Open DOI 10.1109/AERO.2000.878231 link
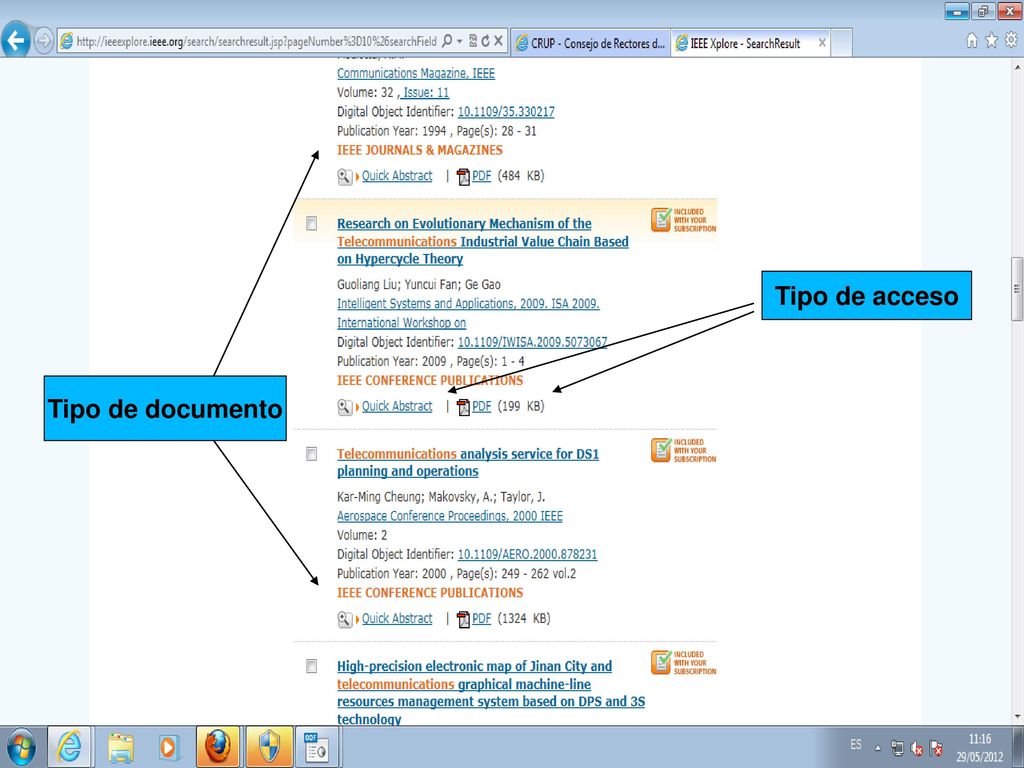This screenshot has height=768, width=1024. point(527,554)
